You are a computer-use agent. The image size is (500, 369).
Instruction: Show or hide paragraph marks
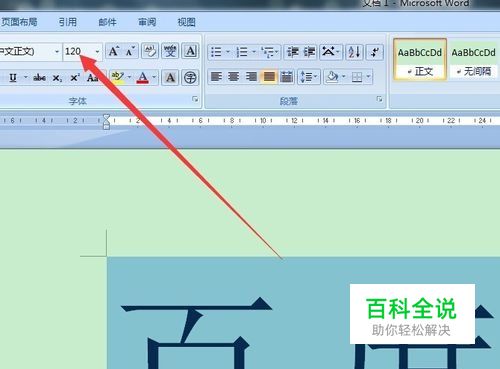tap(375, 52)
